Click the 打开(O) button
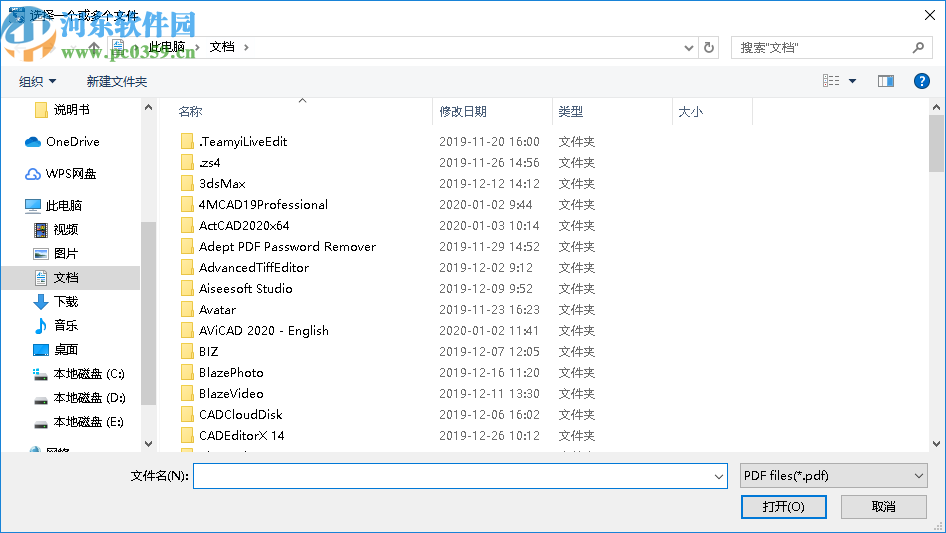Image resolution: width=946 pixels, height=533 pixels. 784,506
